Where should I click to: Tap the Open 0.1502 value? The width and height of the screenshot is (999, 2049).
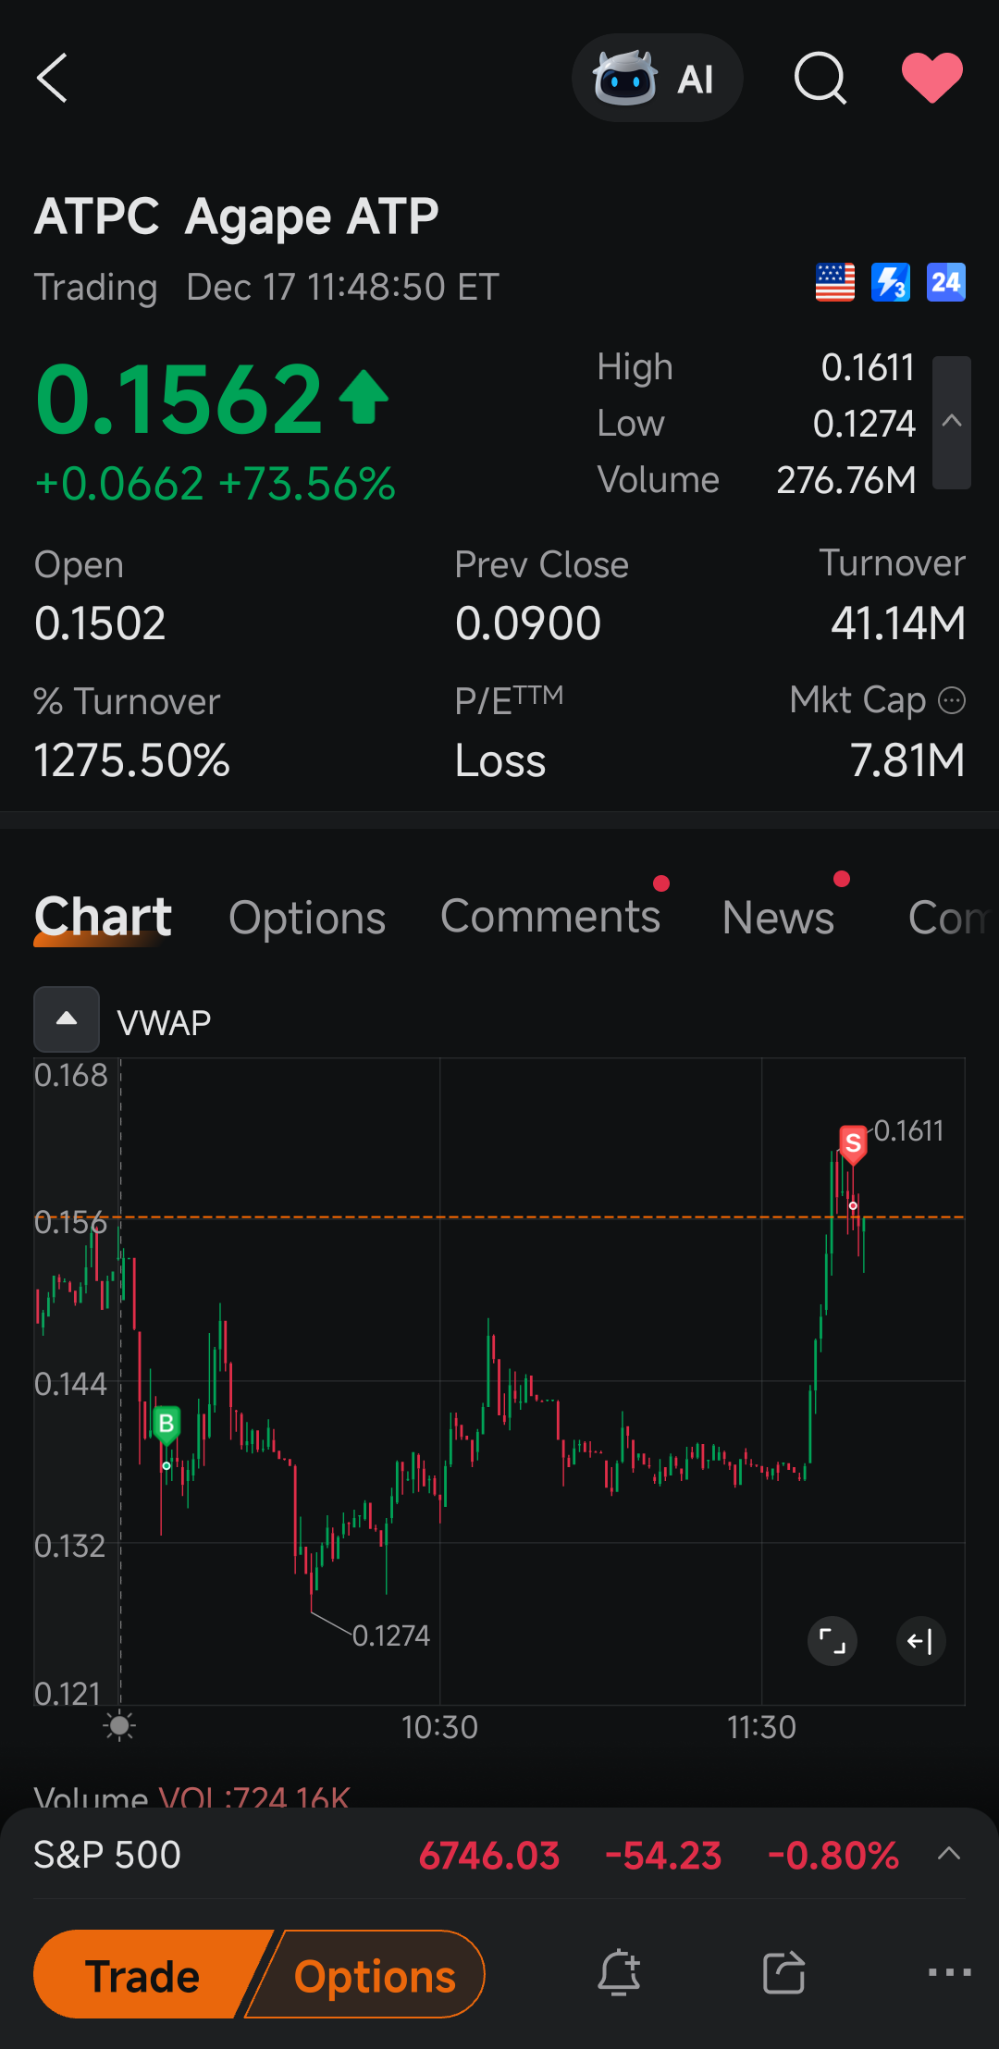(x=100, y=624)
